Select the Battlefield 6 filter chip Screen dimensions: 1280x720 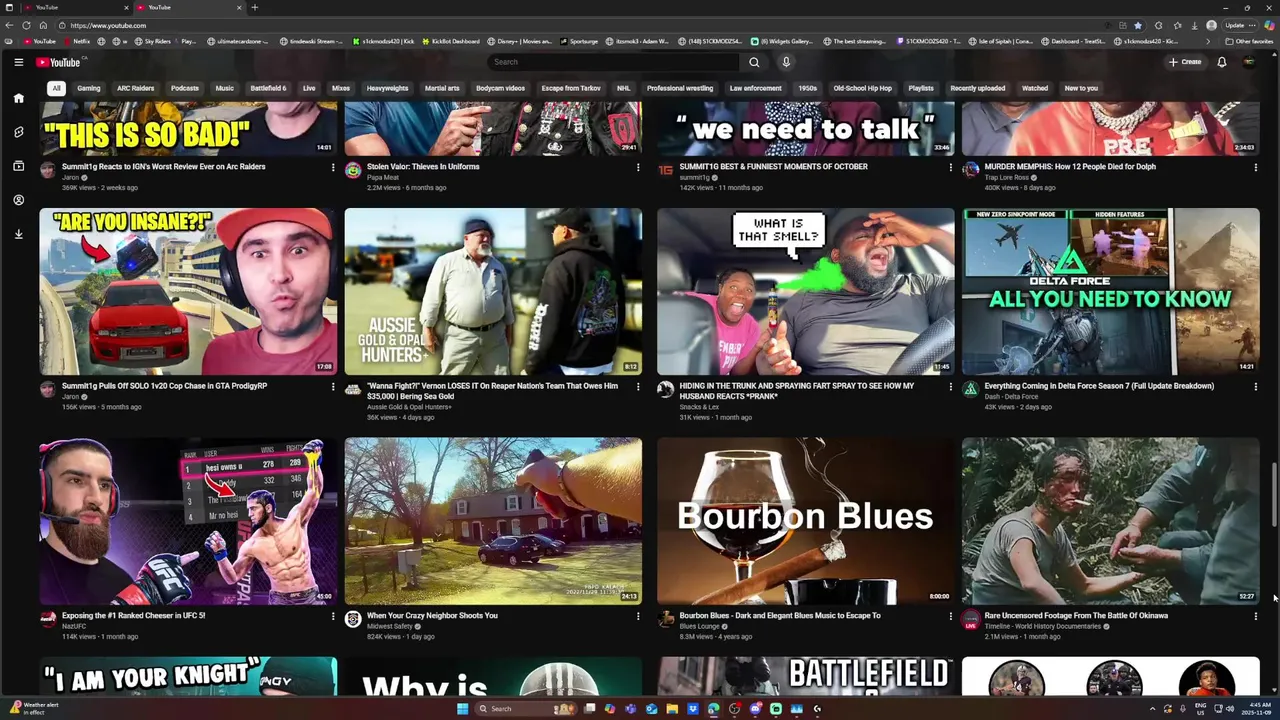click(x=268, y=88)
